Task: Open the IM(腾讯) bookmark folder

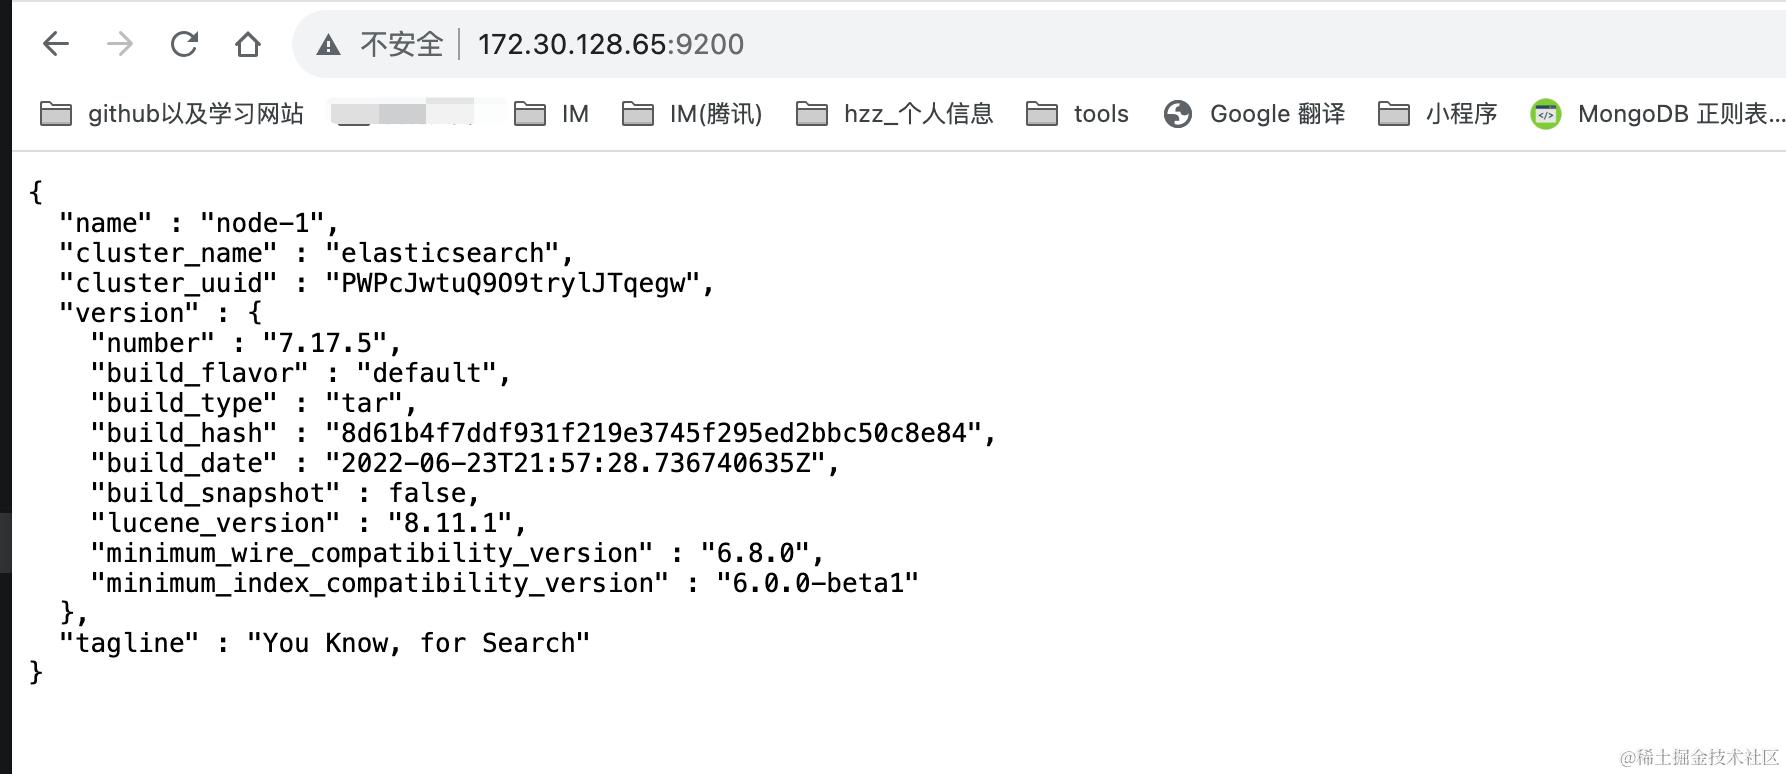Action: (692, 114)
